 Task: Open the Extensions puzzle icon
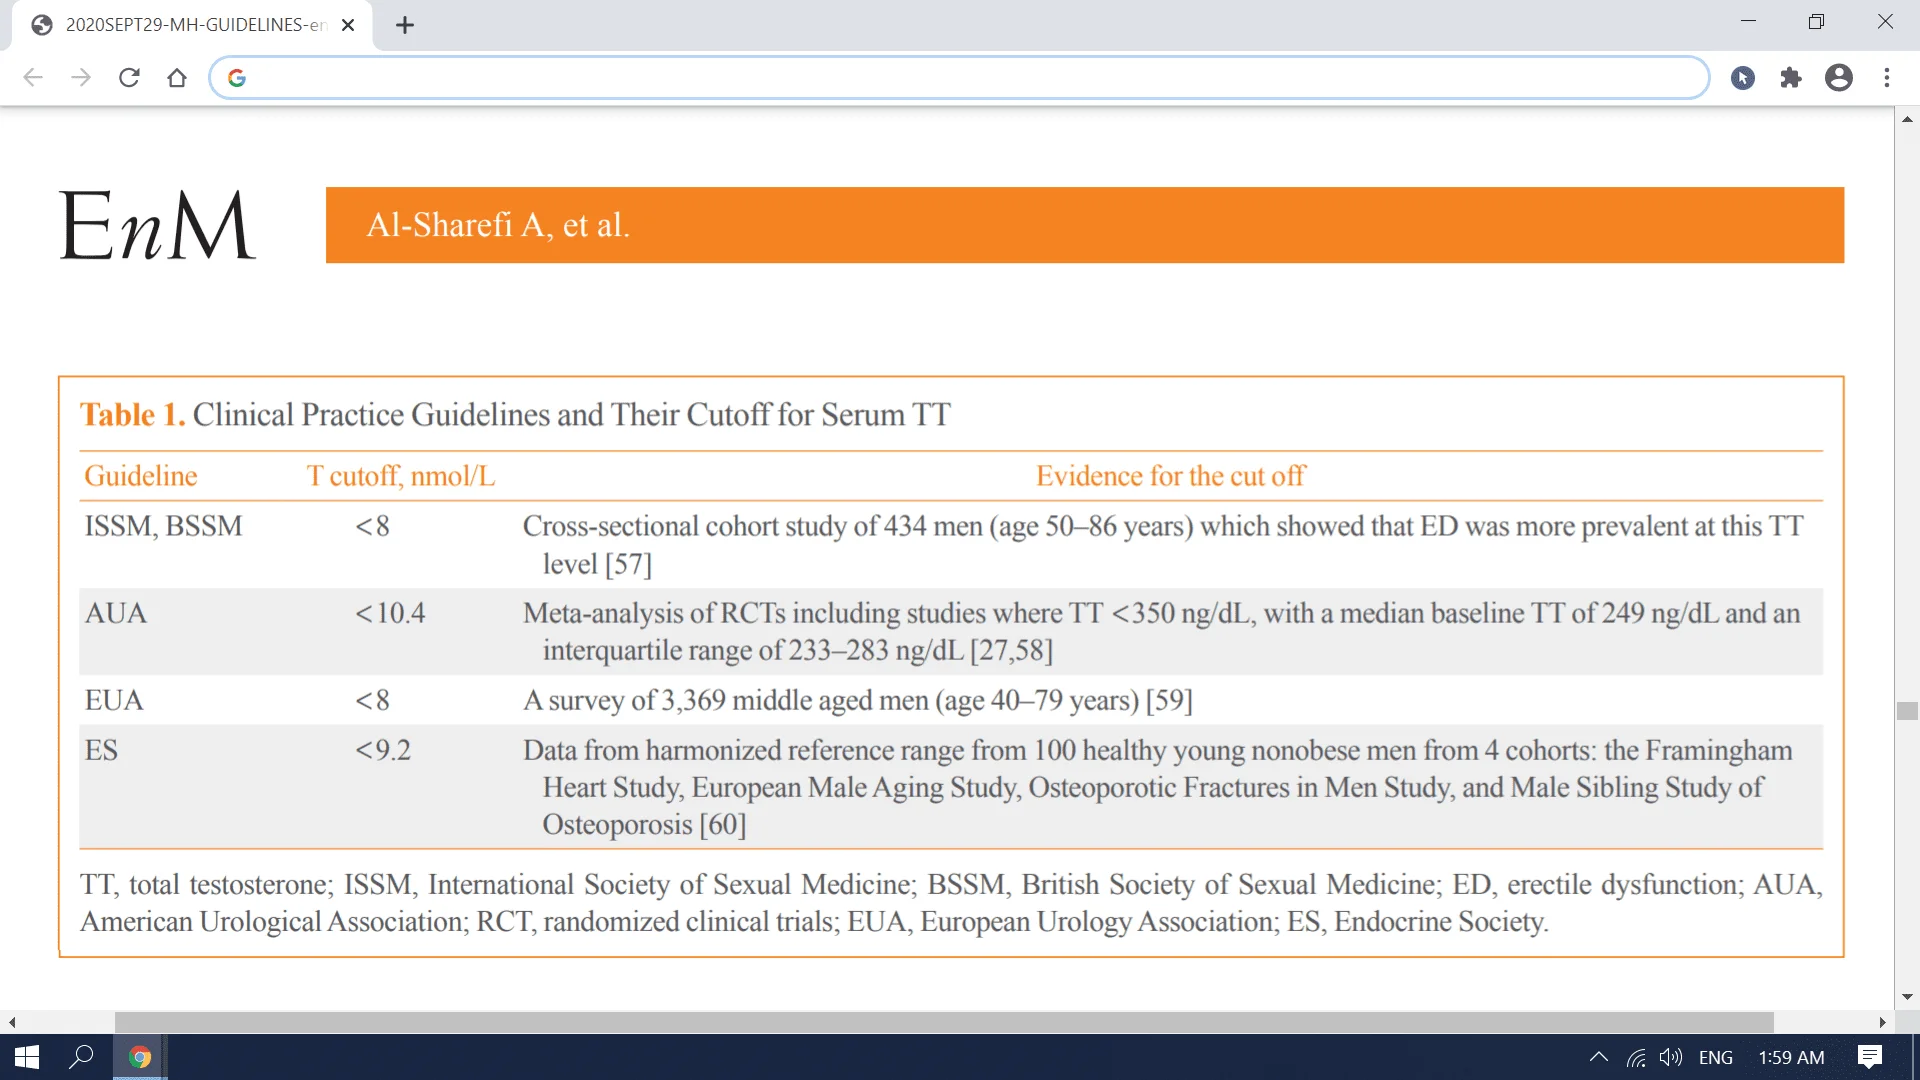(1791, 78)
